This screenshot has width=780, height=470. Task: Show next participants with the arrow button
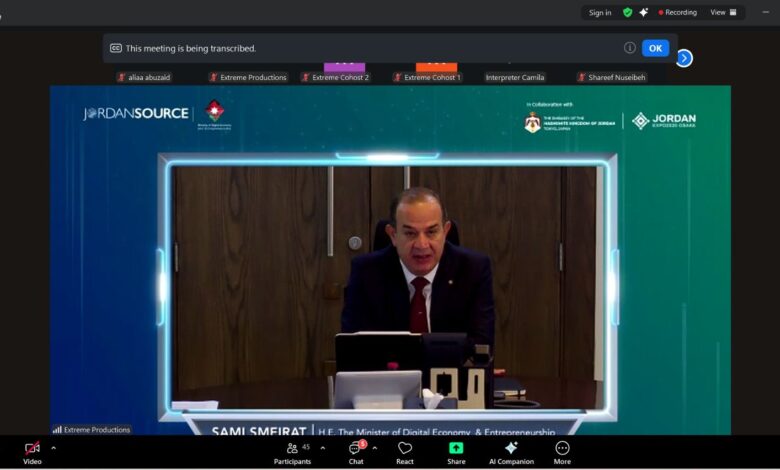[684, 58]
